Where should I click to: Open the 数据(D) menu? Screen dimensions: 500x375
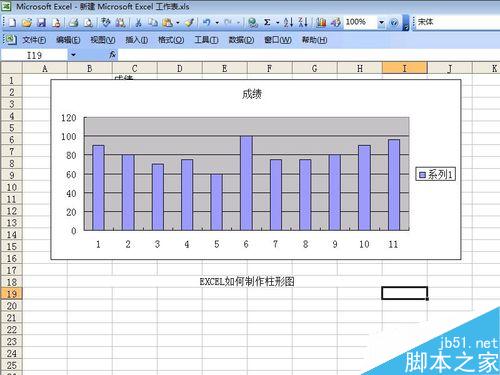tap(241, 40)
